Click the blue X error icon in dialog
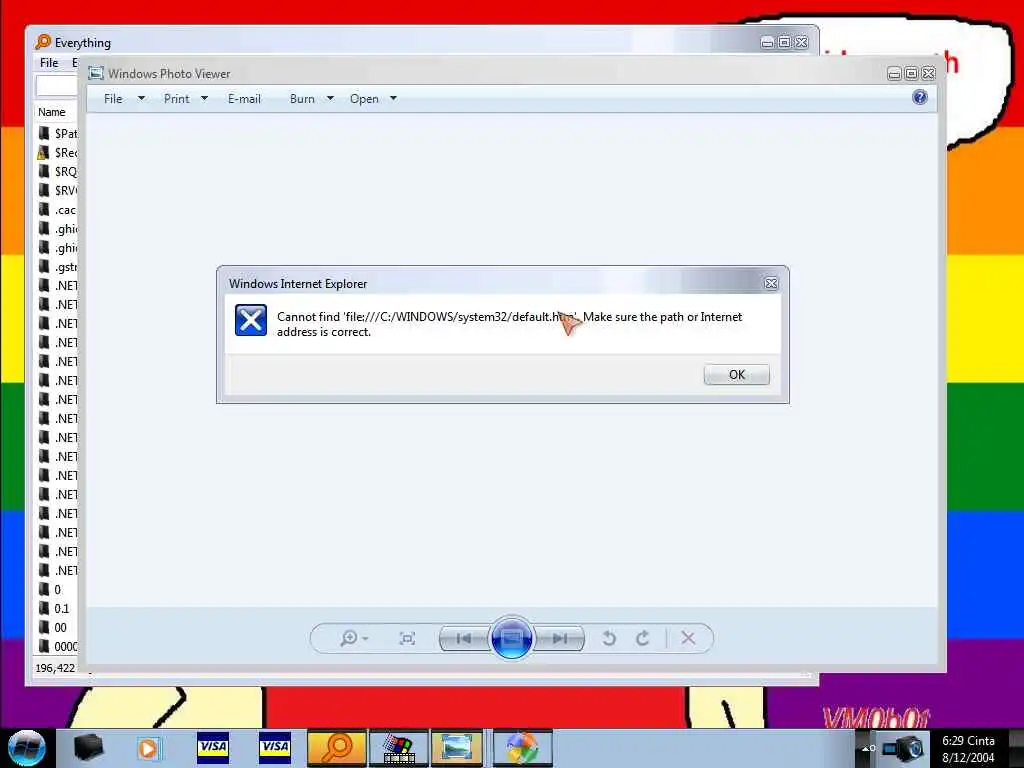The height and width of the screenshot is (768, 1024). tap(251, 320)
